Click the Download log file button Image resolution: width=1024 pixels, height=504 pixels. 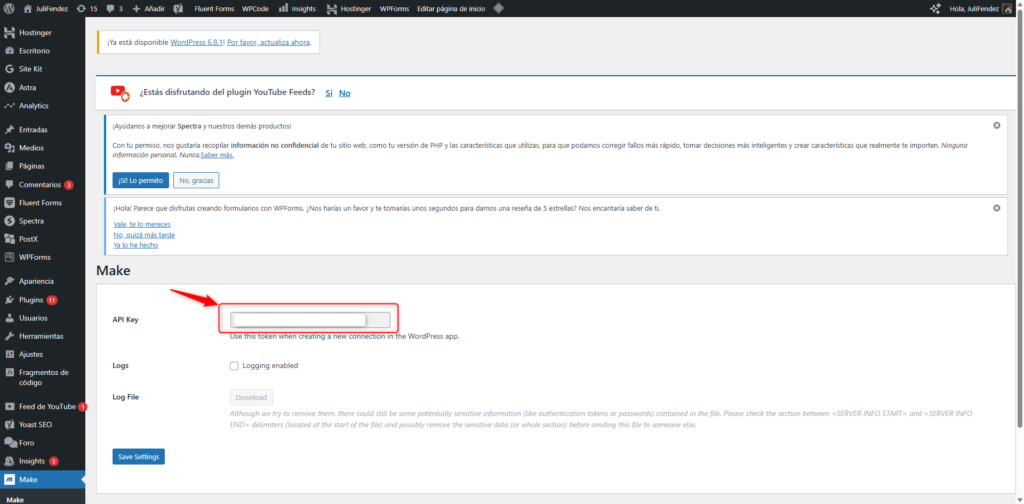pyautogui.click(x=251, y=398)
